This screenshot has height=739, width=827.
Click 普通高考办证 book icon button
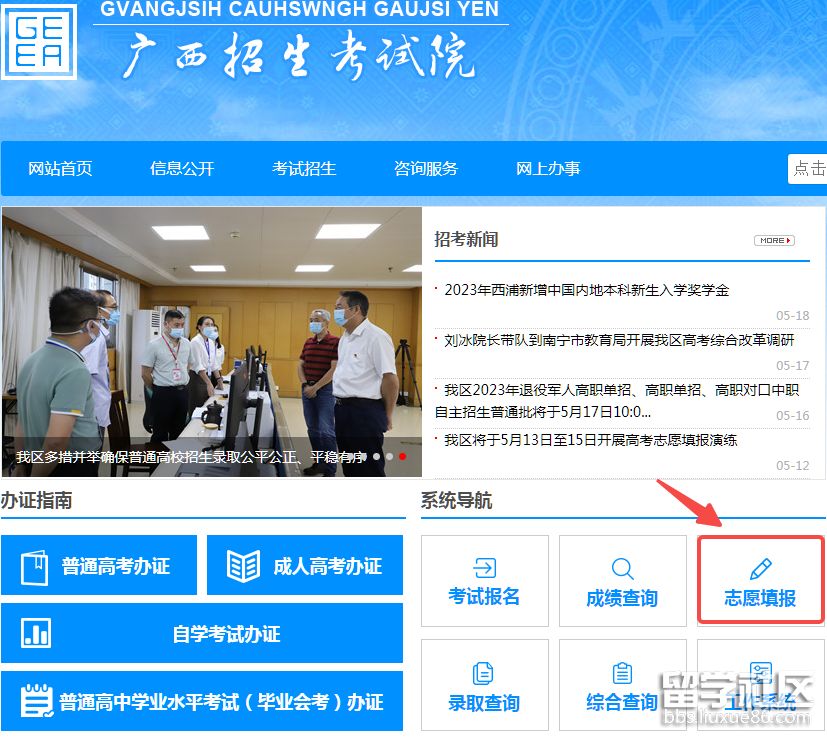click(x=99, y=566)
